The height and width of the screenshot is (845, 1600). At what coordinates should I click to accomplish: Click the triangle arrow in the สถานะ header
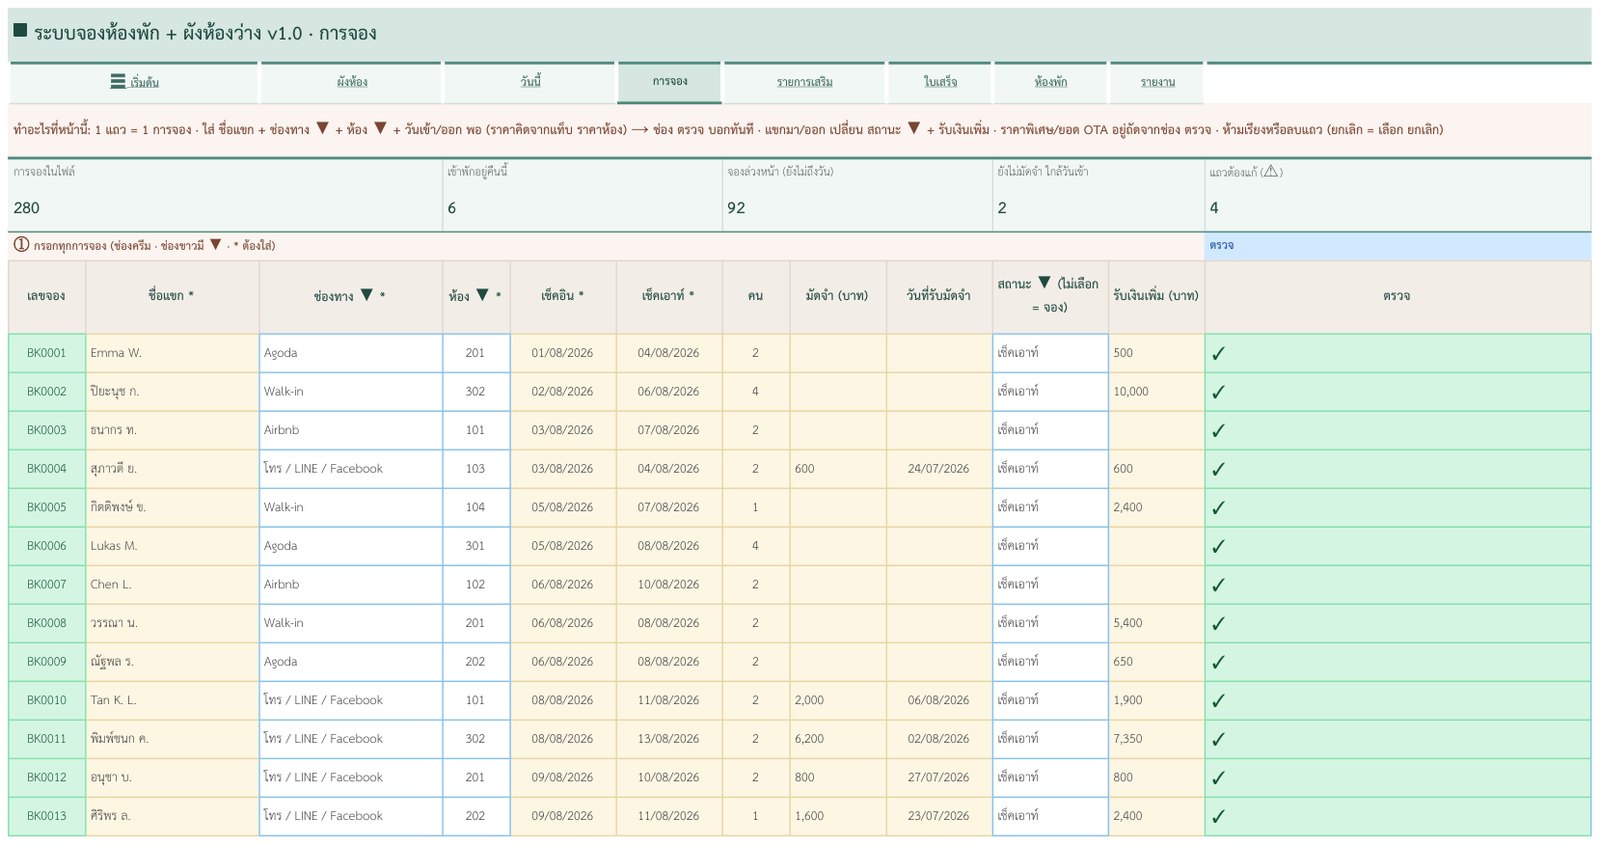point(1044,283)
